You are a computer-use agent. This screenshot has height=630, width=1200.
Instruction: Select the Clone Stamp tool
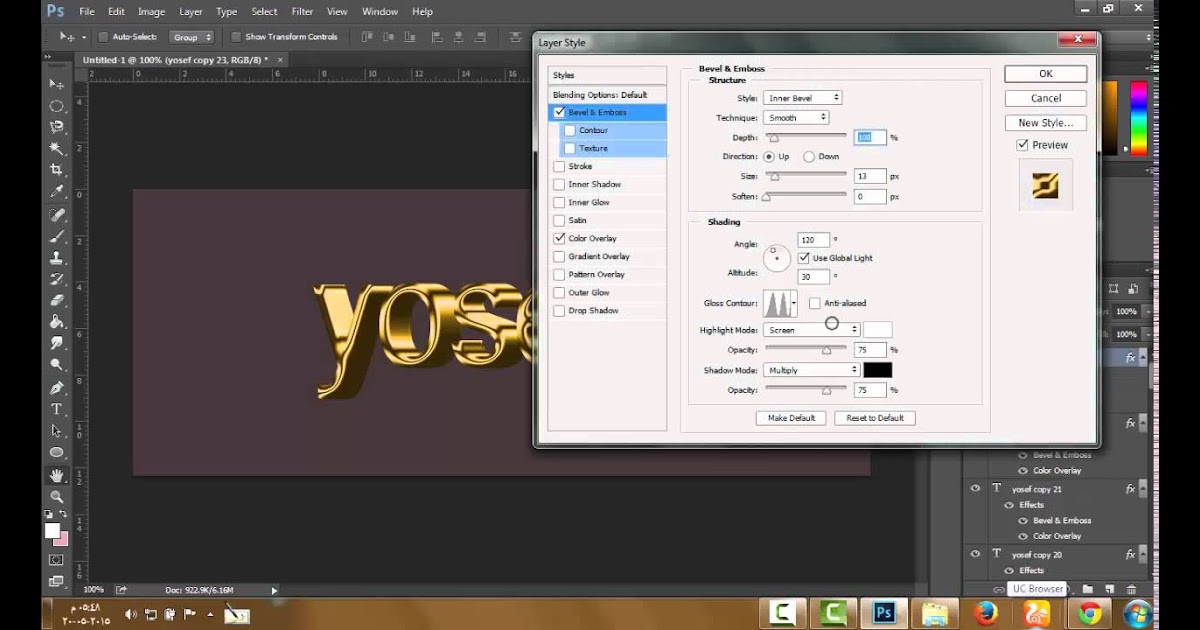coord(57,258)
